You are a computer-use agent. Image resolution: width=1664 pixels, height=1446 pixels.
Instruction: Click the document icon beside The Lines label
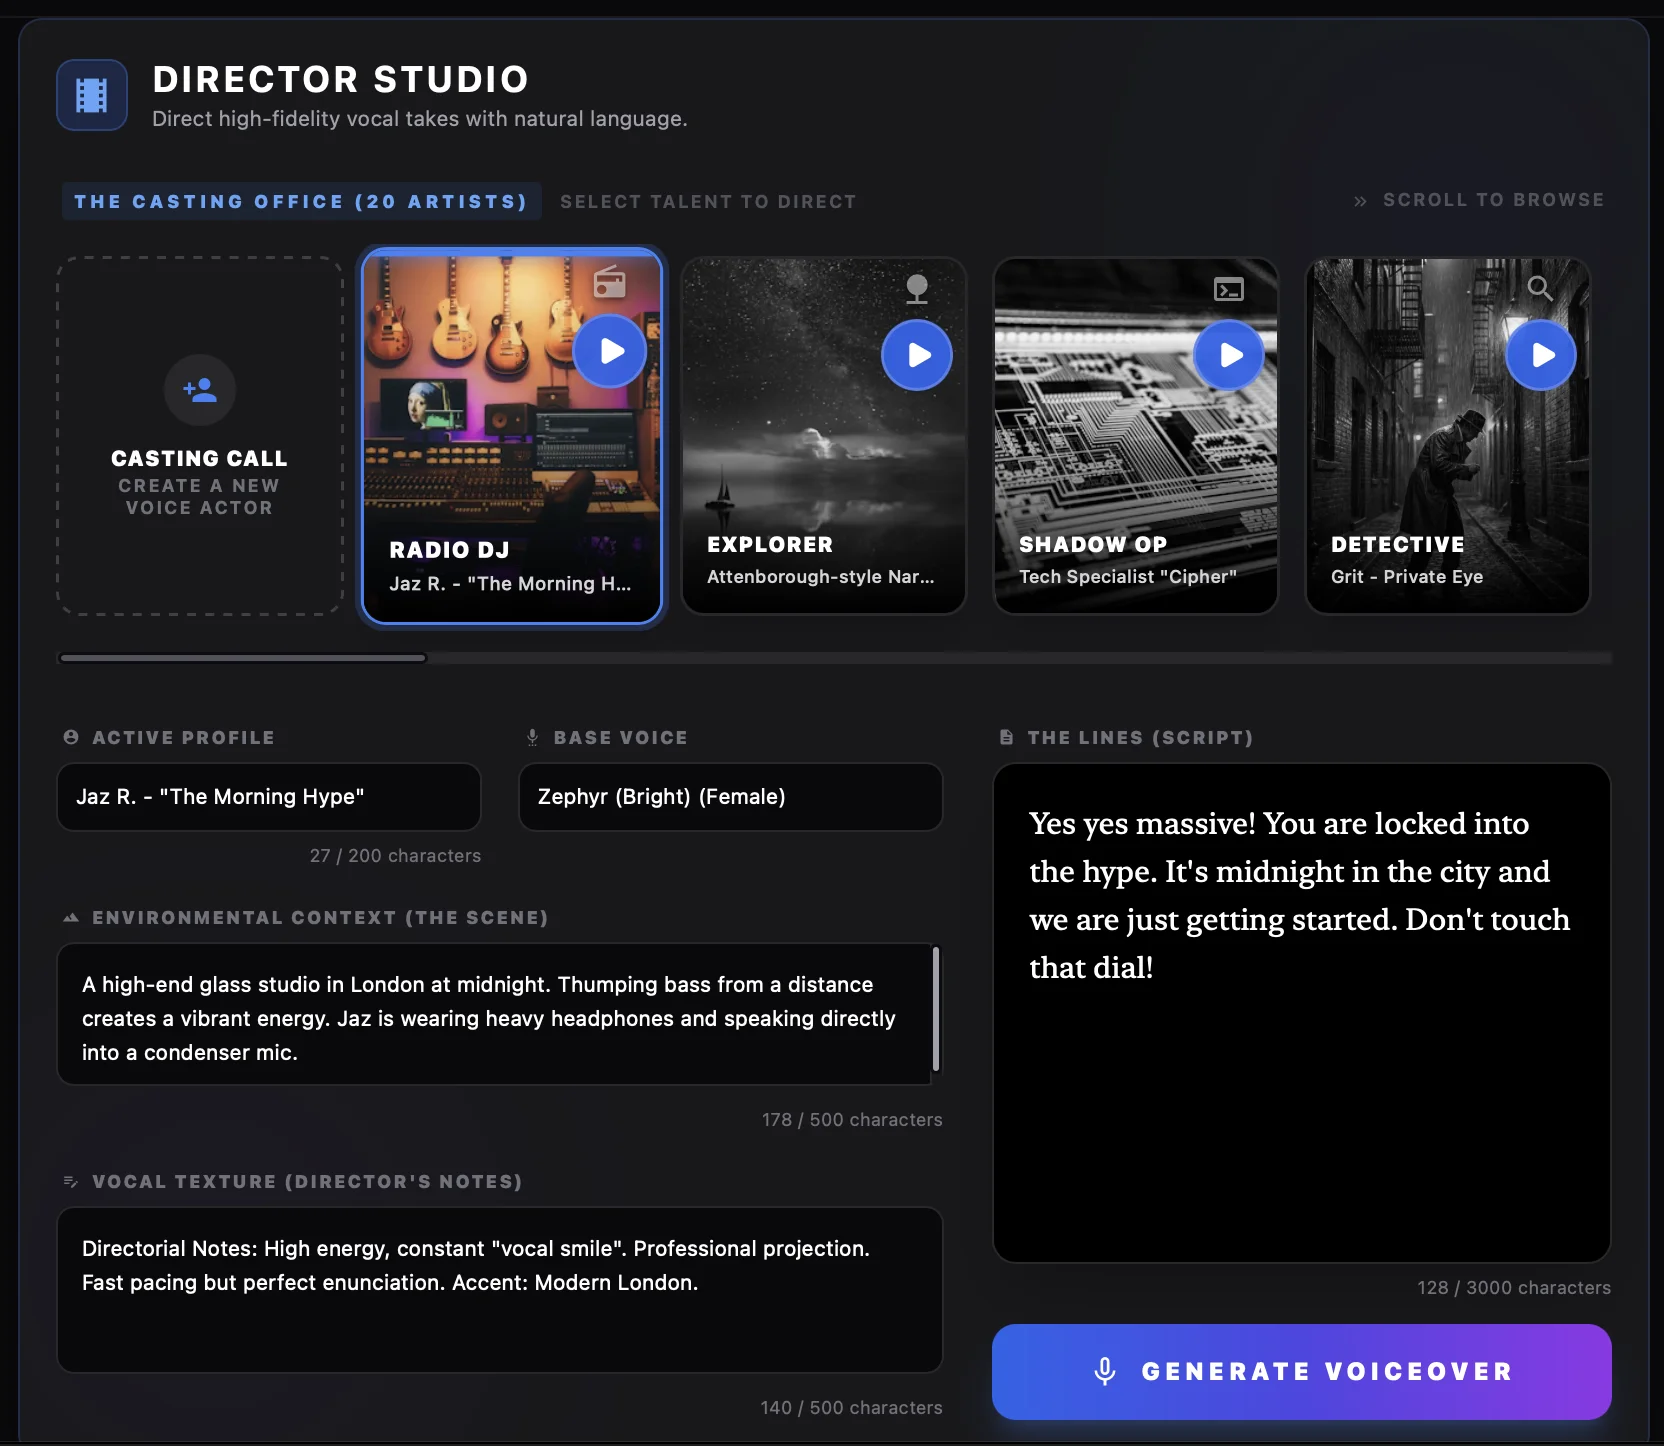[x=1007, y=737]
